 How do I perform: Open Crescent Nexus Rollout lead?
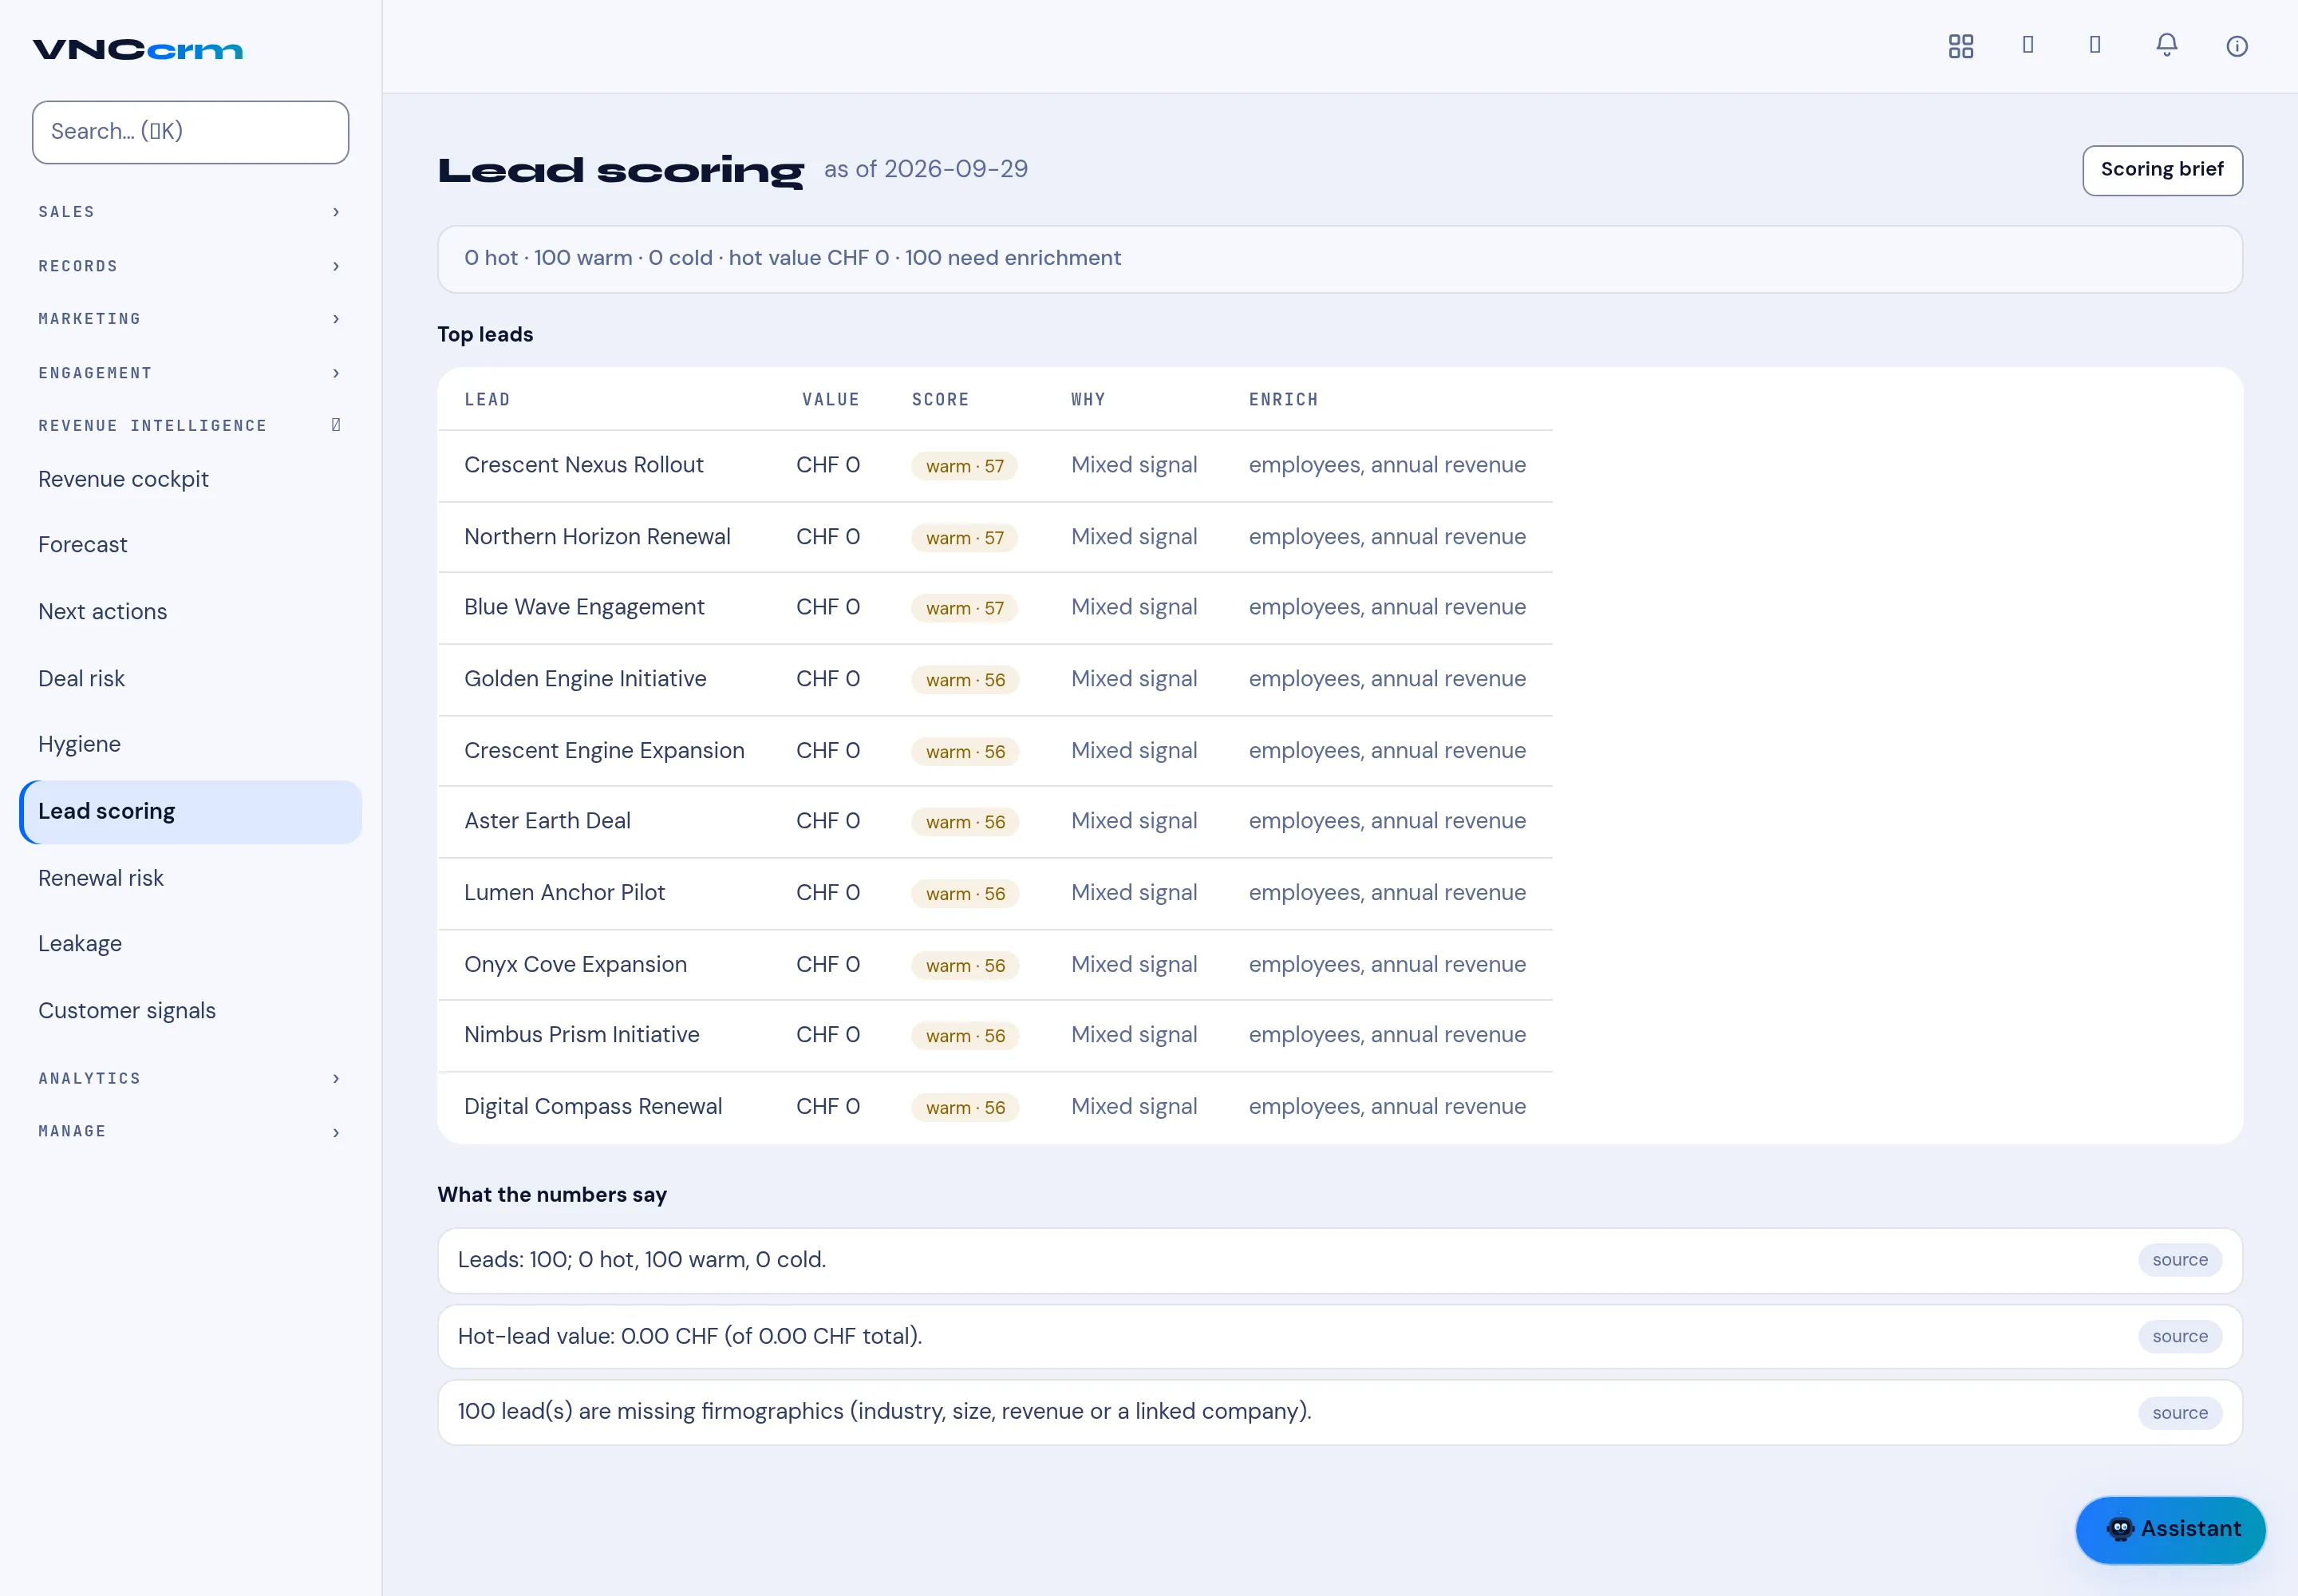click(583, 465)
